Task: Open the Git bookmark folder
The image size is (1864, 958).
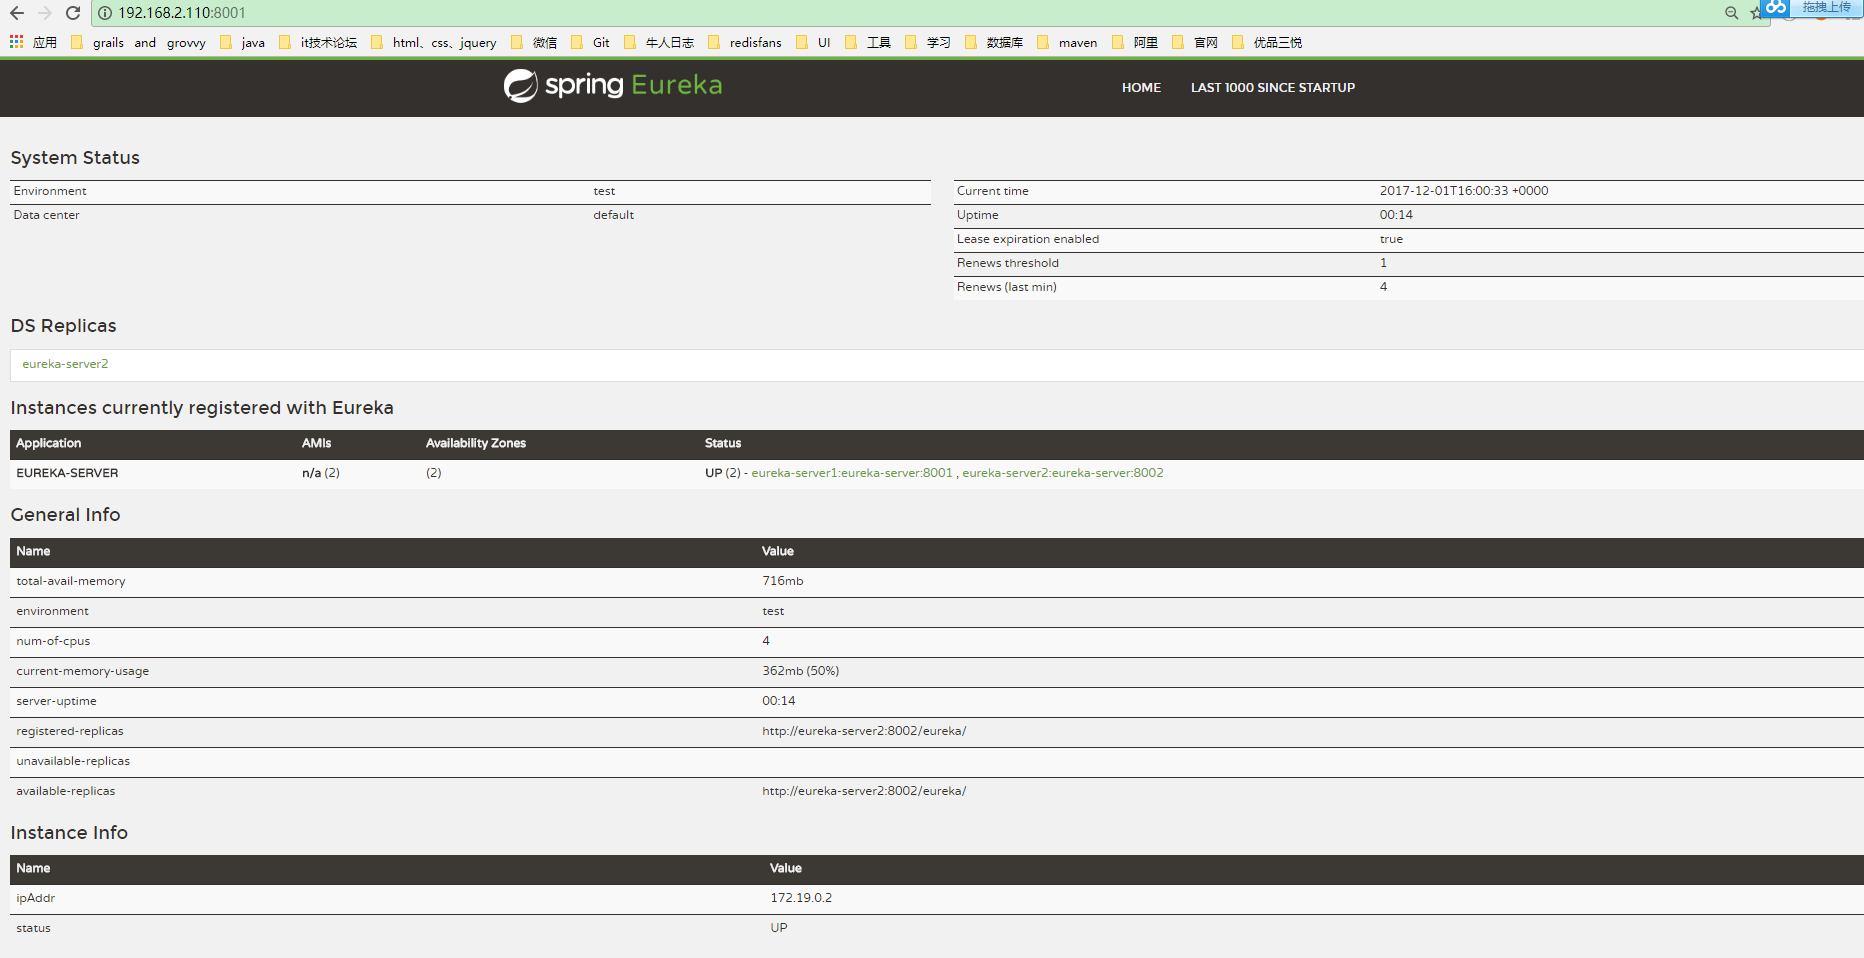Action: click(591, 42)
